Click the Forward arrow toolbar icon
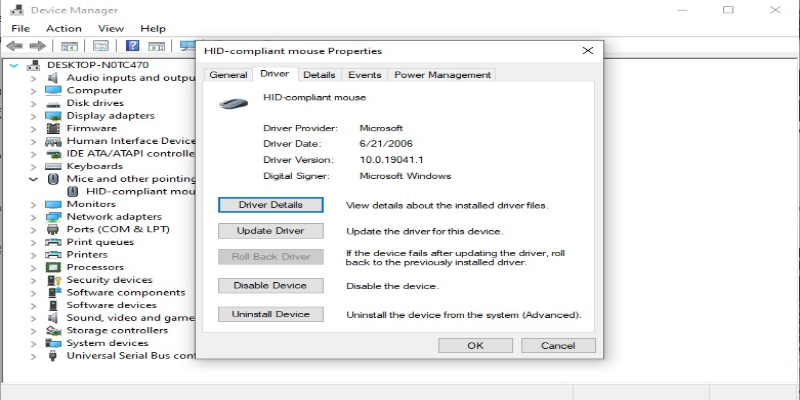This screenshot has width=800, height=400. point(38,46)
